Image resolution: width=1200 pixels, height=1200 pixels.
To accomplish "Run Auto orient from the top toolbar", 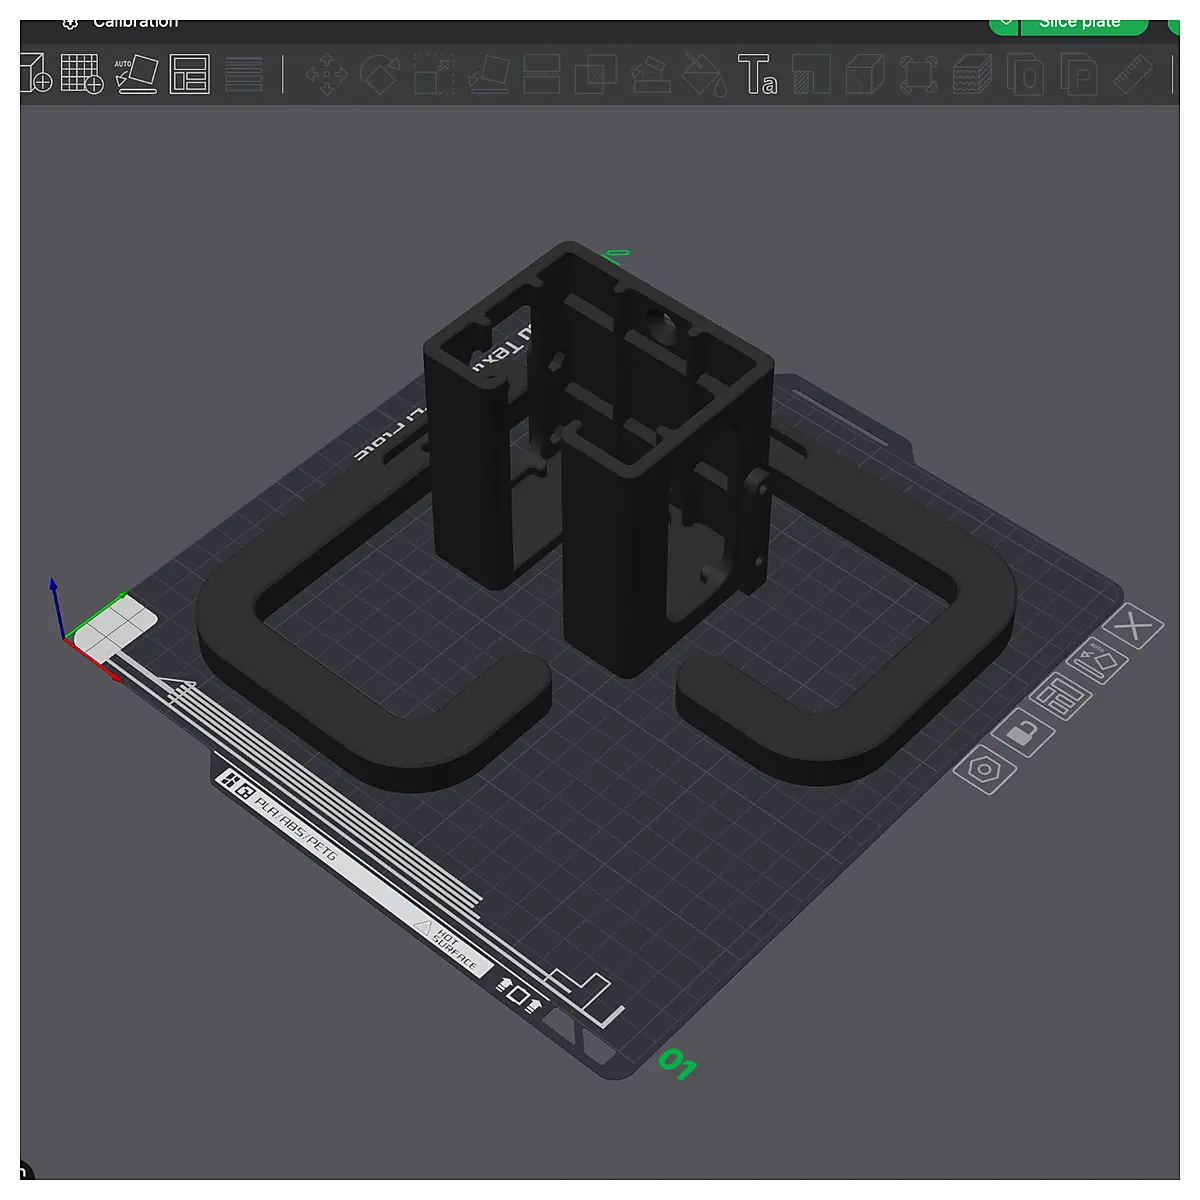I will coord(136,74).
